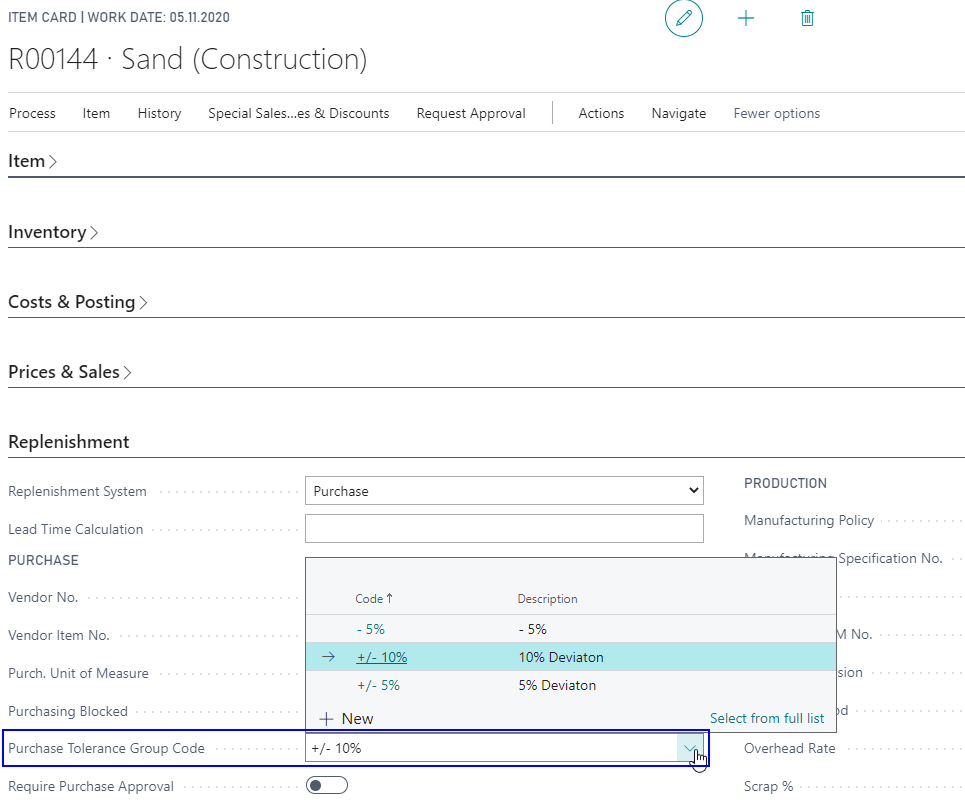Click the Lead Time Calculation field
This screenshot has height=810, width=965.
point(504,529)
